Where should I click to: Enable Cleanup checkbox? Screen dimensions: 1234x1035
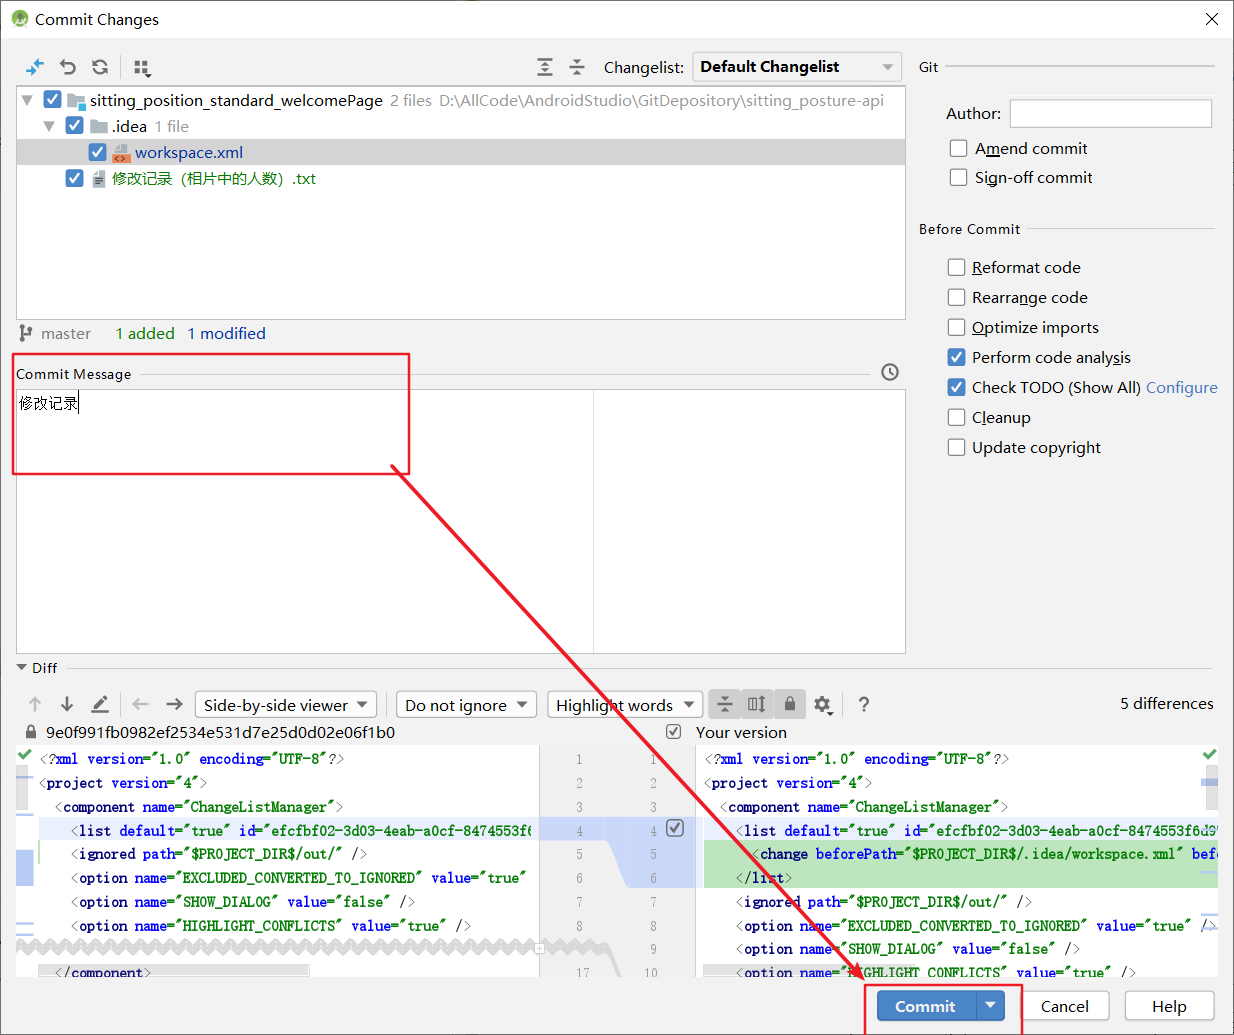[957, 417]
